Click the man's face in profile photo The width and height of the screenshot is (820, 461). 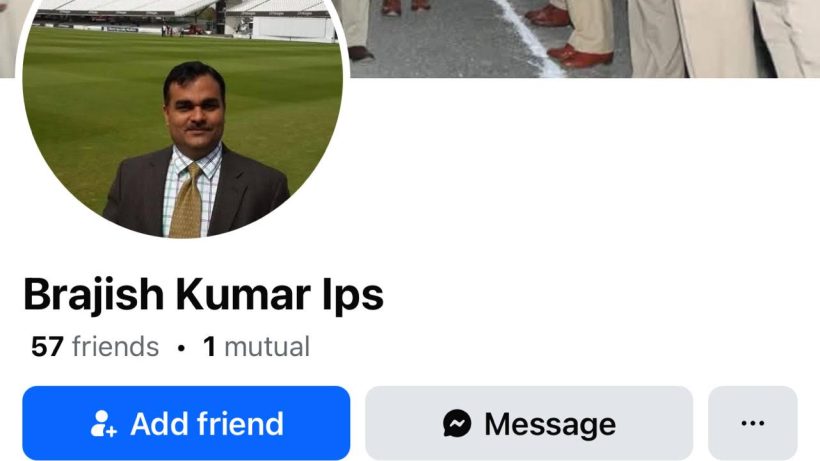(x=195, y=112)
